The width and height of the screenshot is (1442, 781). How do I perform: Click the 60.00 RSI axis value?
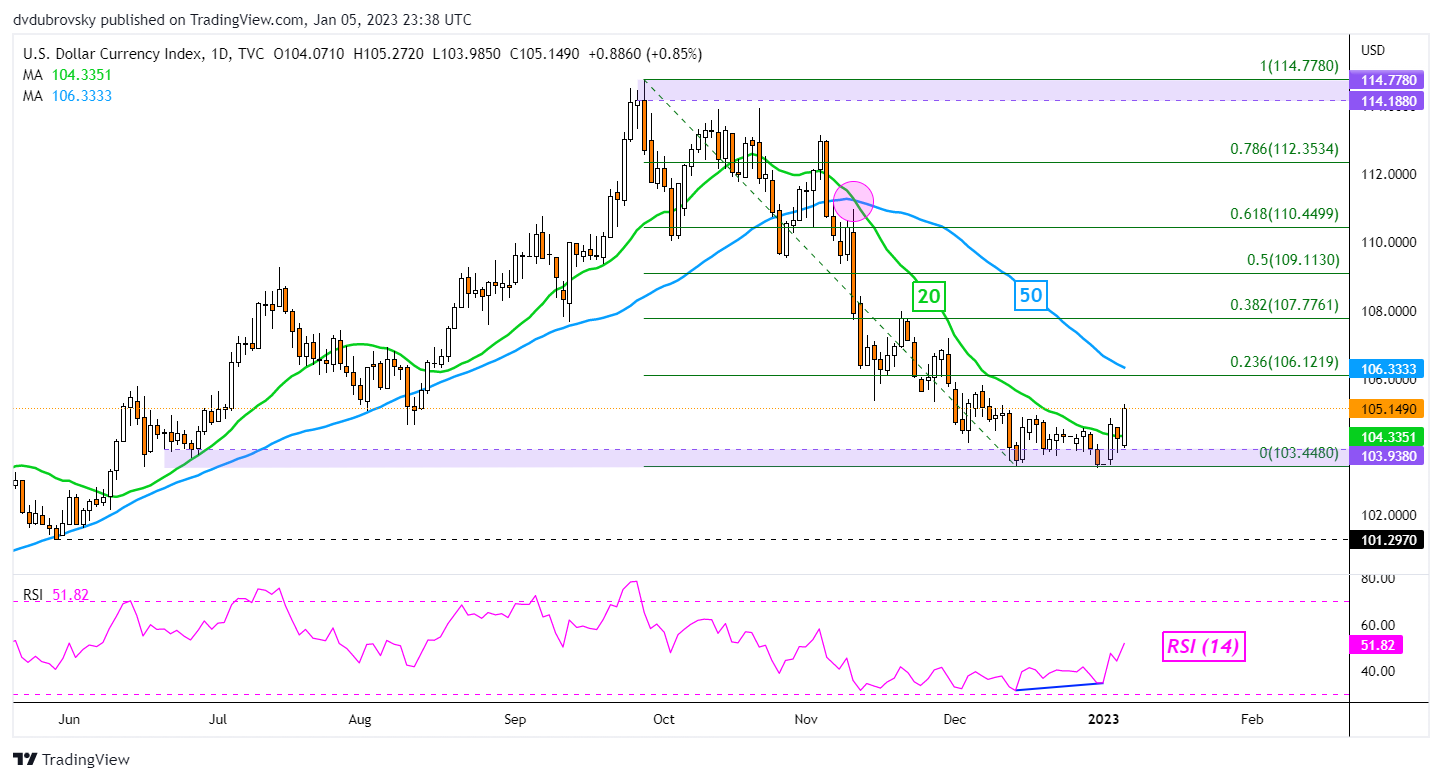click(1377, 624)
